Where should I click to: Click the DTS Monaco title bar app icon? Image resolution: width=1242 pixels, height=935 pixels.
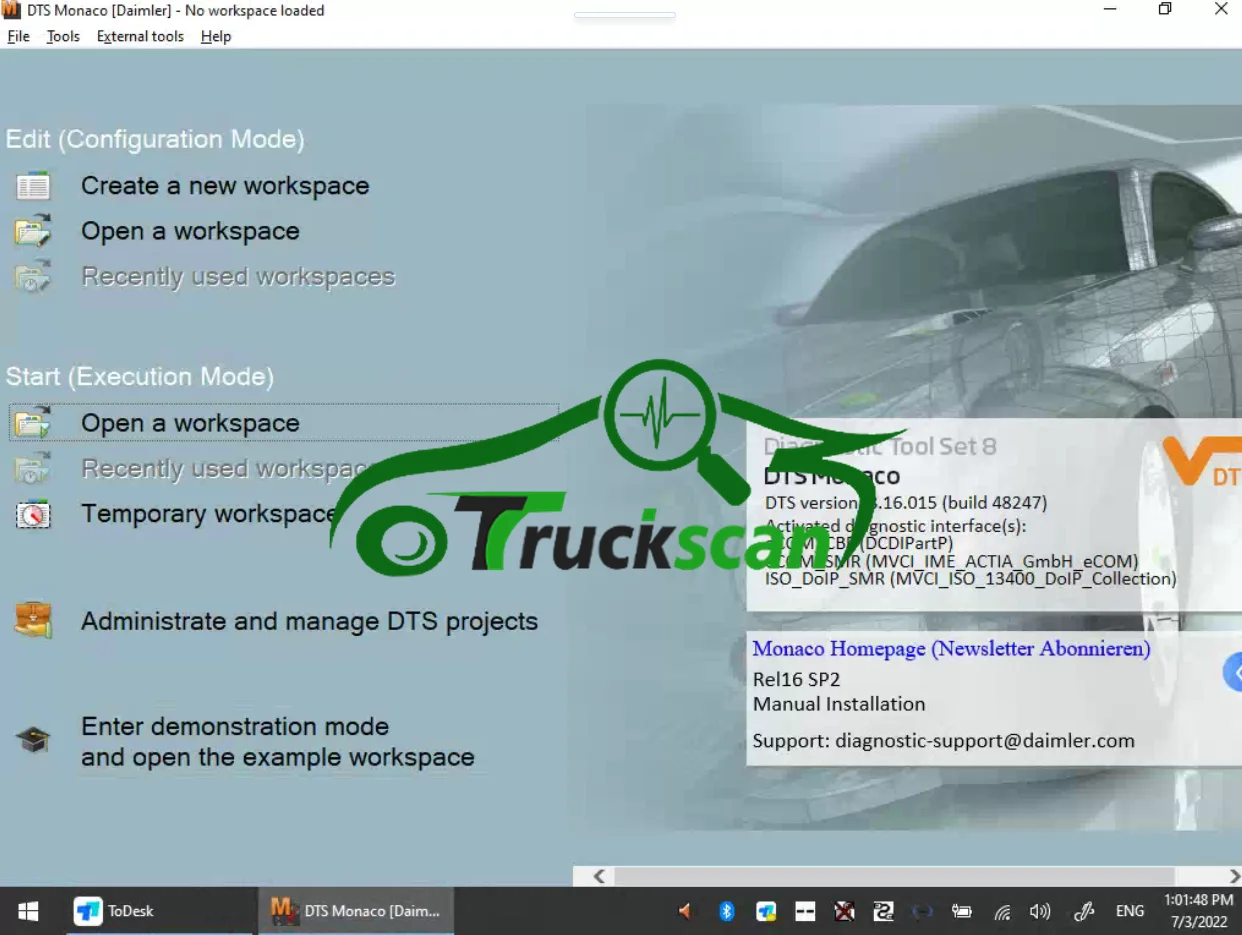(x=12, y=10)
